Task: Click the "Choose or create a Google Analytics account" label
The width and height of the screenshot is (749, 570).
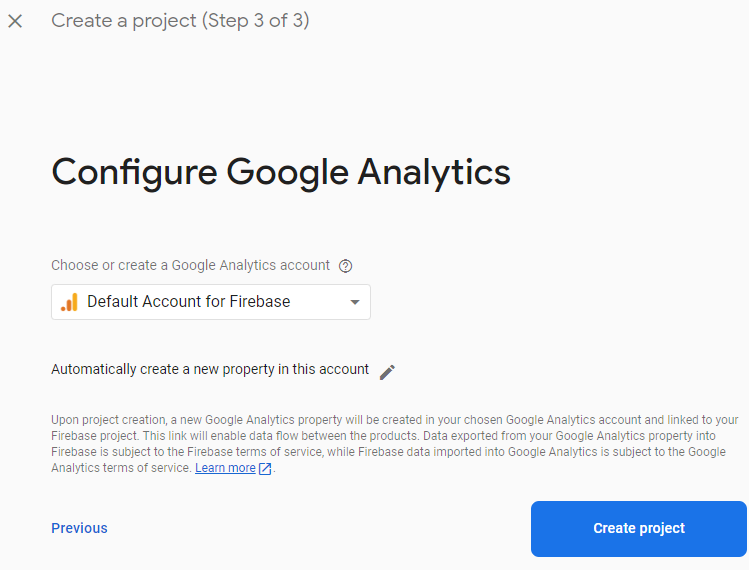Action: click(190, 266)
